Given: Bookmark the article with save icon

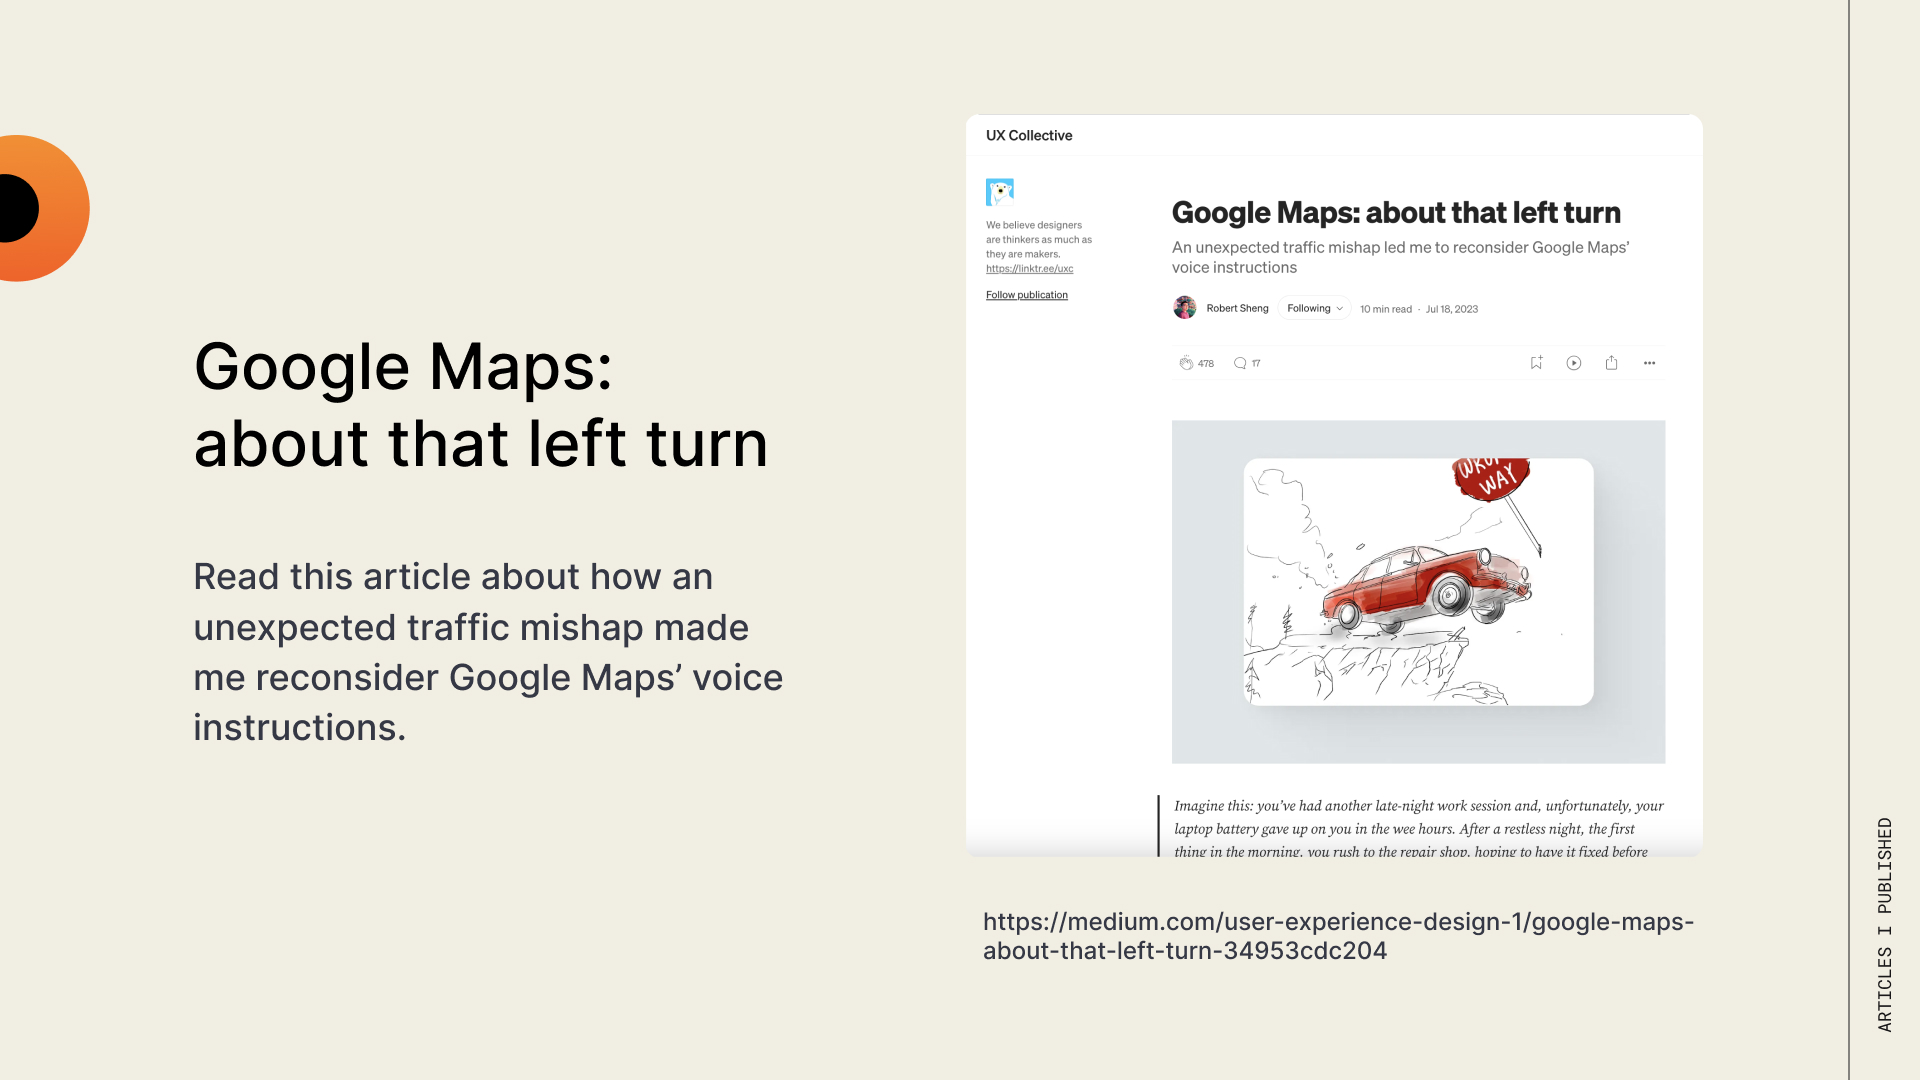Looking at the screenshot, I should (1536, 363).
